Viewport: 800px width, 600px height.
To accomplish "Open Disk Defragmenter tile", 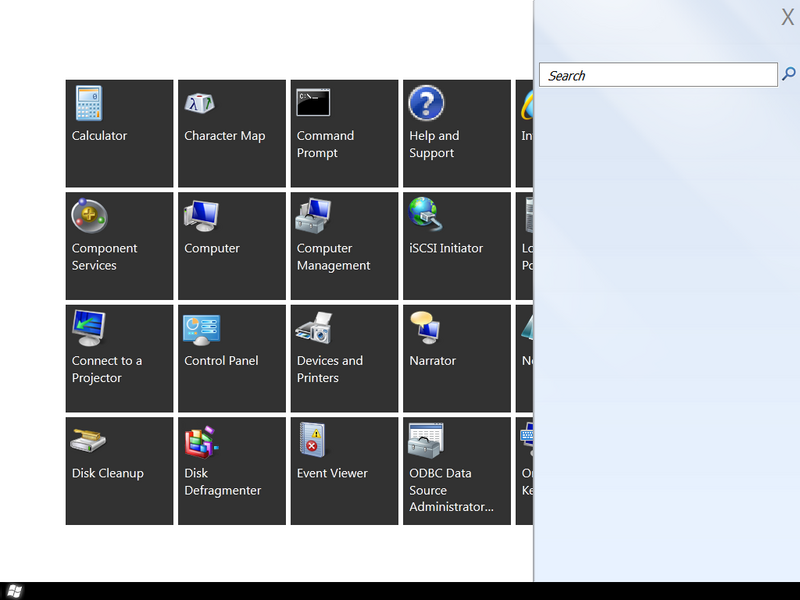I will tap(232, 471).
